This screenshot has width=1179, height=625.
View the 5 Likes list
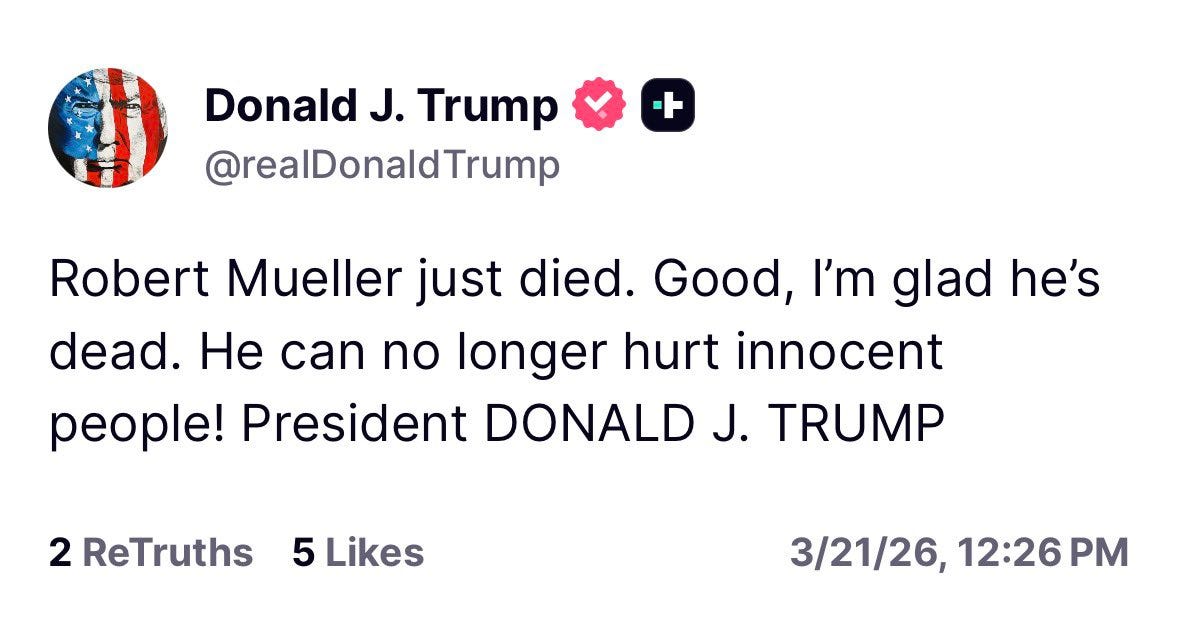358,553
